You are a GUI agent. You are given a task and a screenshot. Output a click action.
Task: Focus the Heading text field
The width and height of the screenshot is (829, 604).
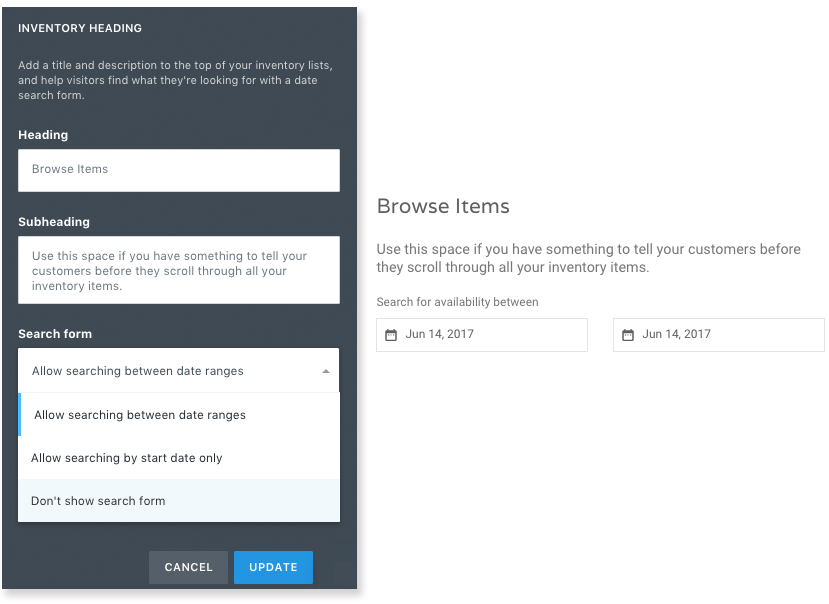pyautogui.click(x=179, y=170)
